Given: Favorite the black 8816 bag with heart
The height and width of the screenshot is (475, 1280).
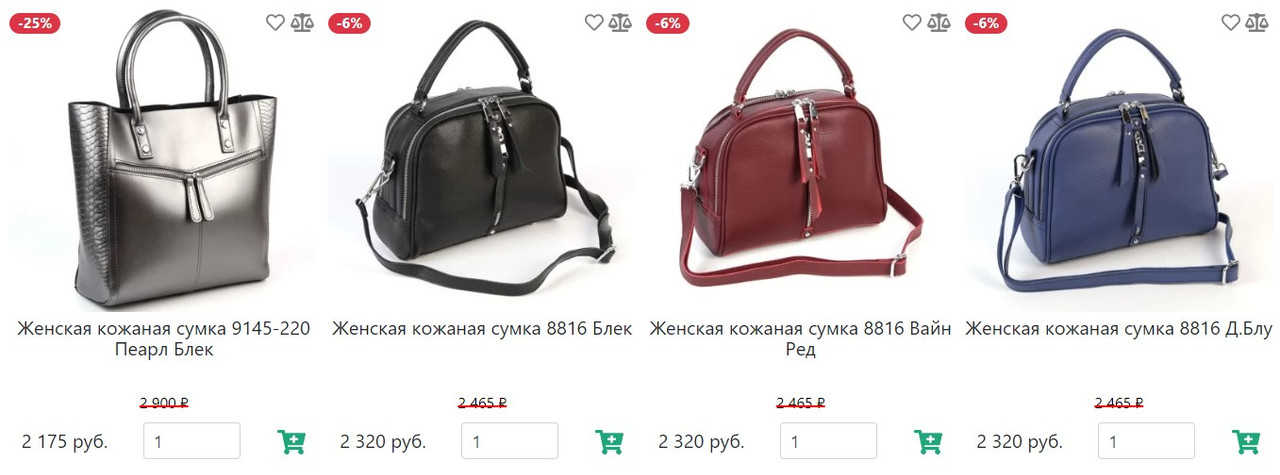Looking at the screenshot, I should 594,22.
